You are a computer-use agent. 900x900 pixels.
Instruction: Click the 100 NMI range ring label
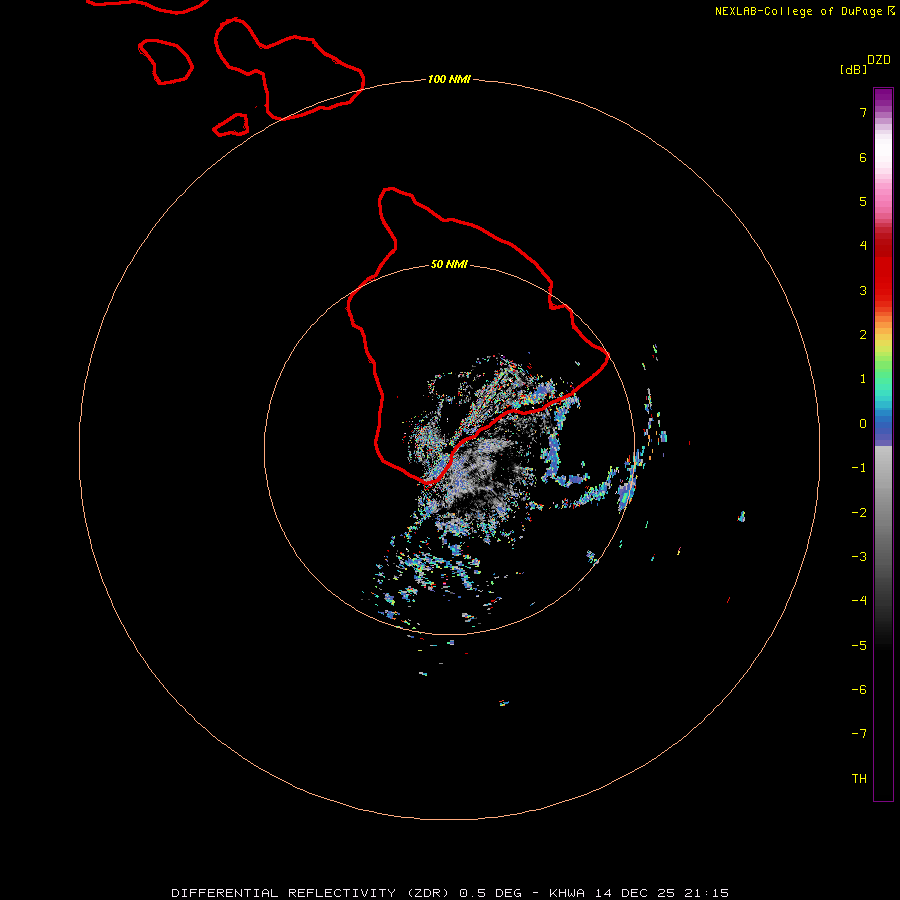click(x=449, y=79)
